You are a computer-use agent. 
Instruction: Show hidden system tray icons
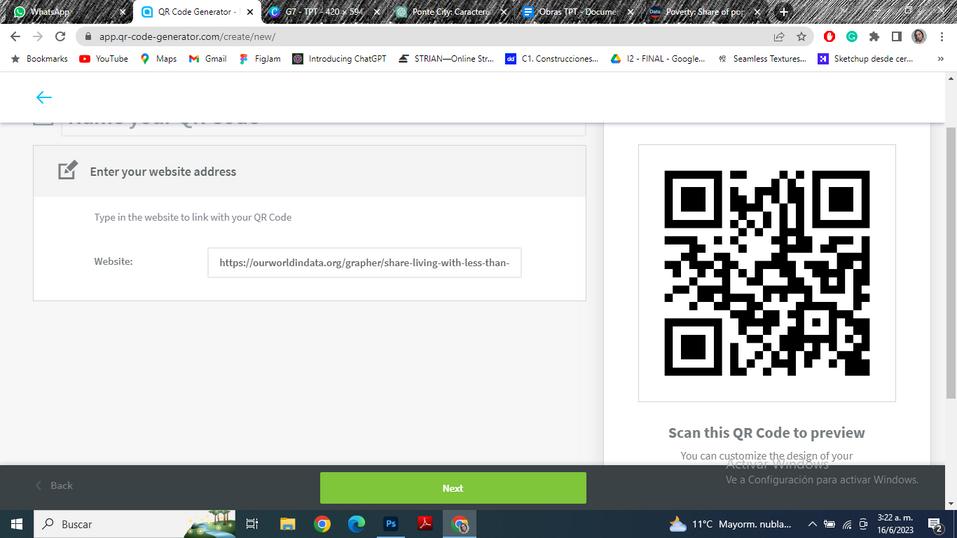coord(812,524)
